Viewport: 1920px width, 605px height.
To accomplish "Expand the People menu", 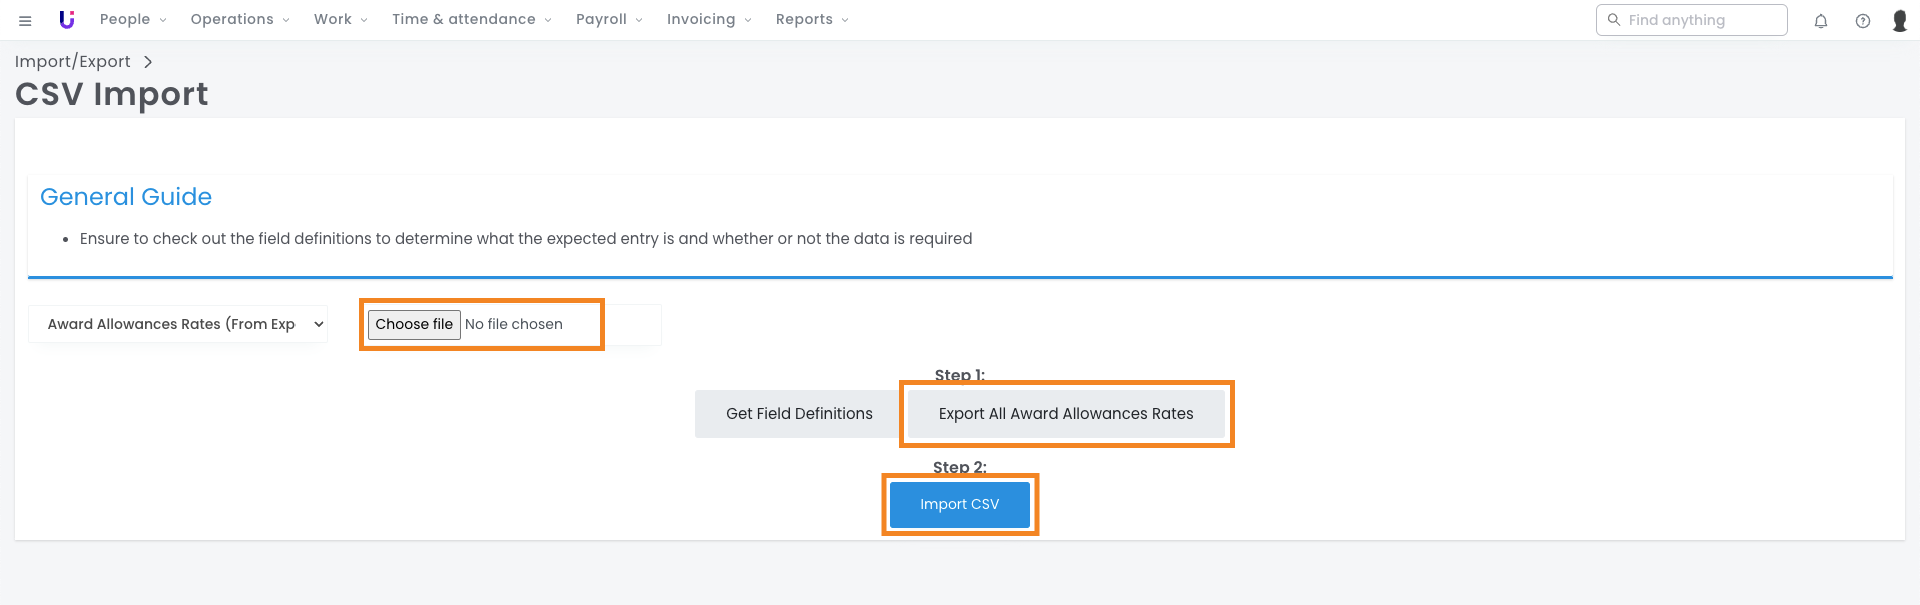I will pos(132,20).
